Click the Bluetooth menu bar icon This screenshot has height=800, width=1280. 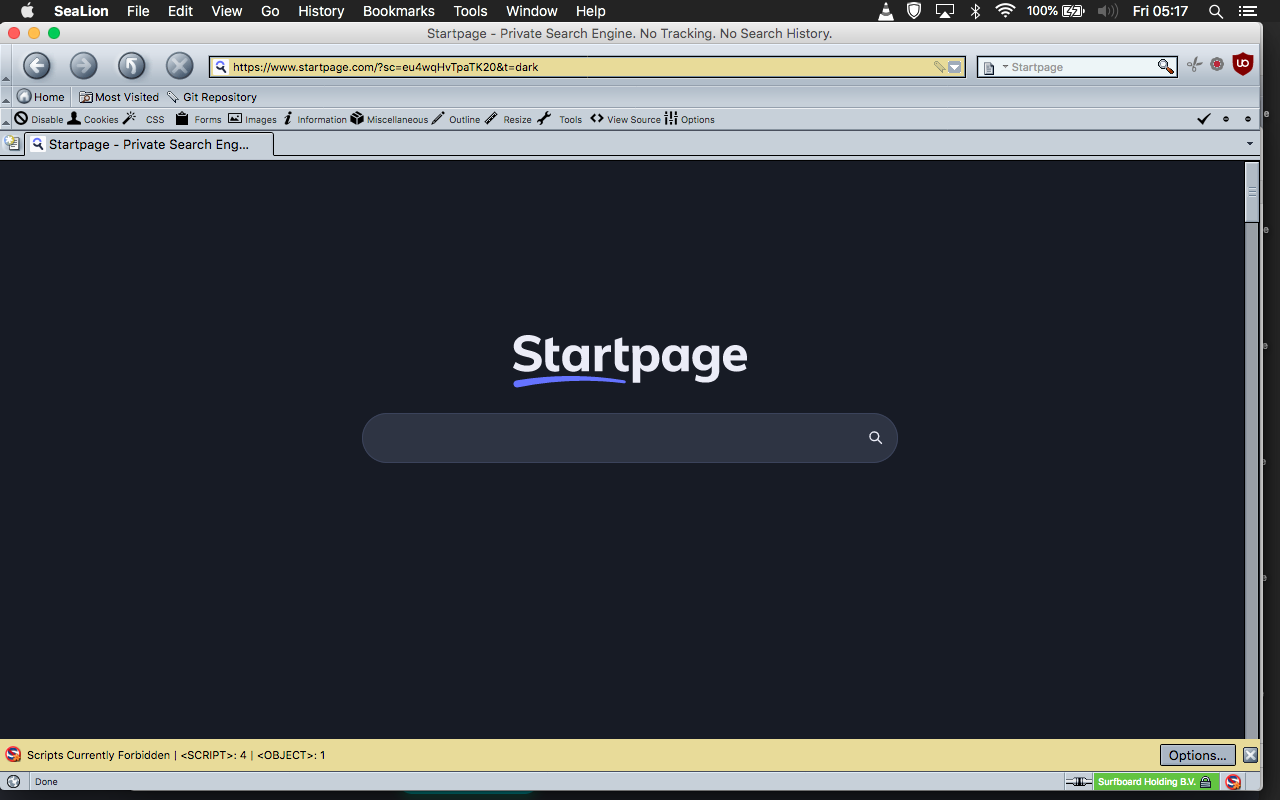976,11
